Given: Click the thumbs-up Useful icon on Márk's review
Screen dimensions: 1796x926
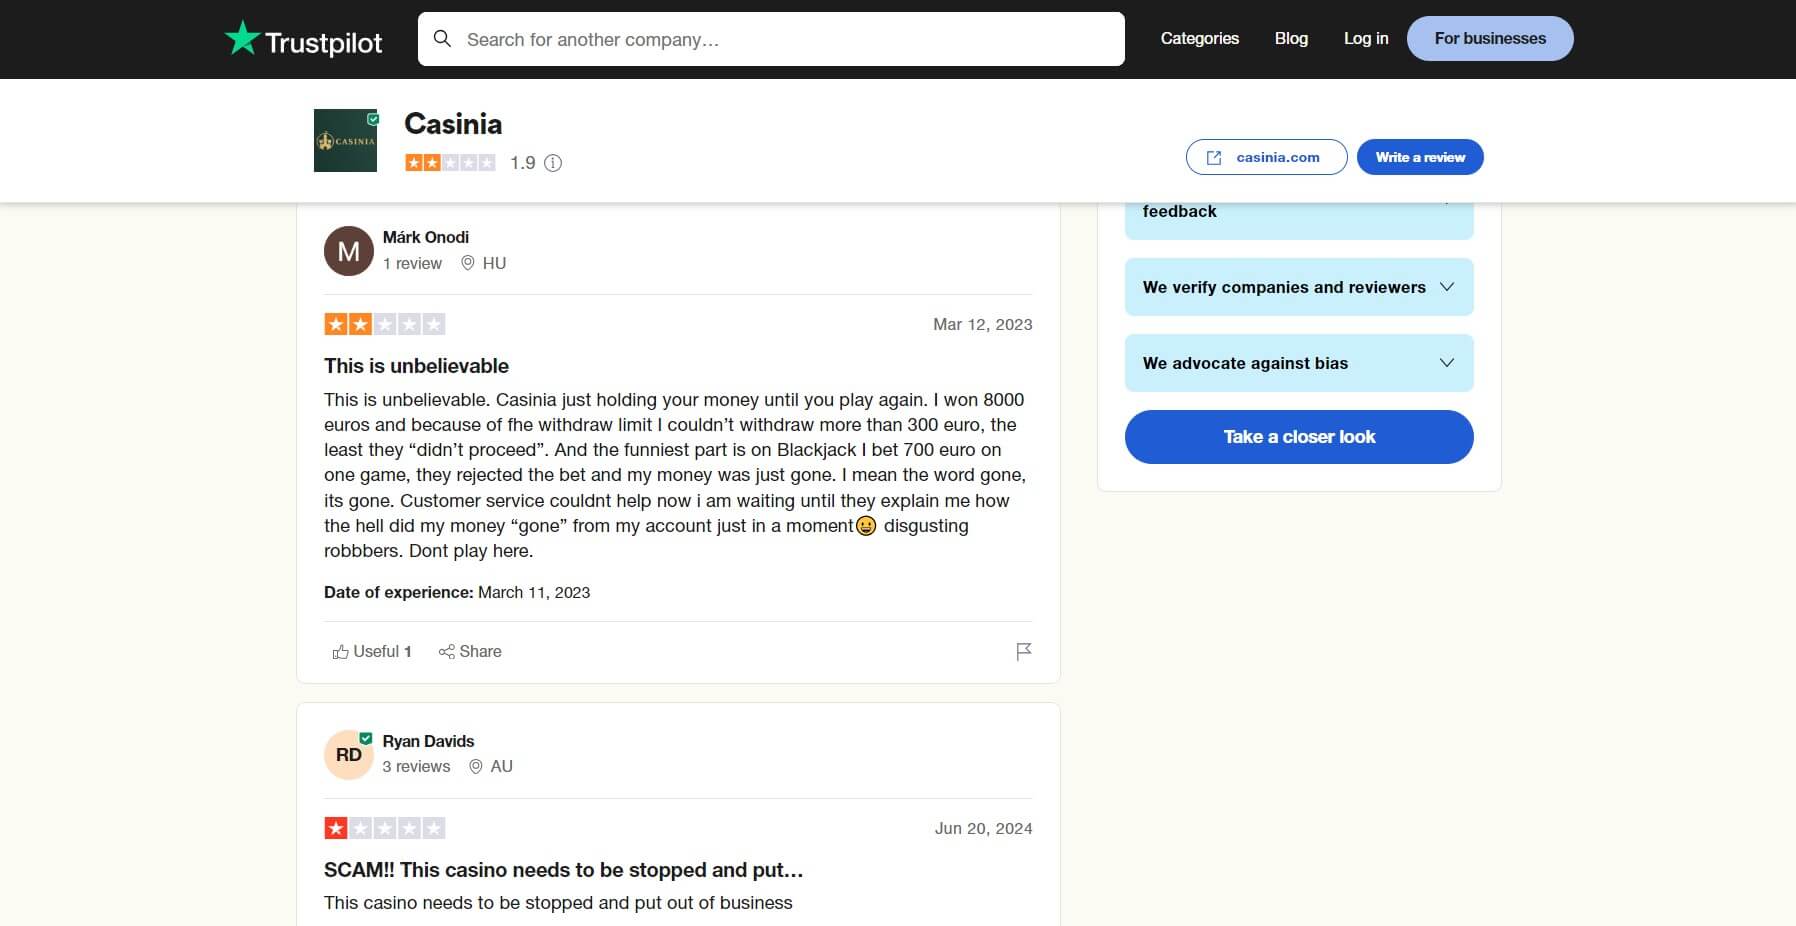Looking at the screenshot, I should [x=339, y=651].
